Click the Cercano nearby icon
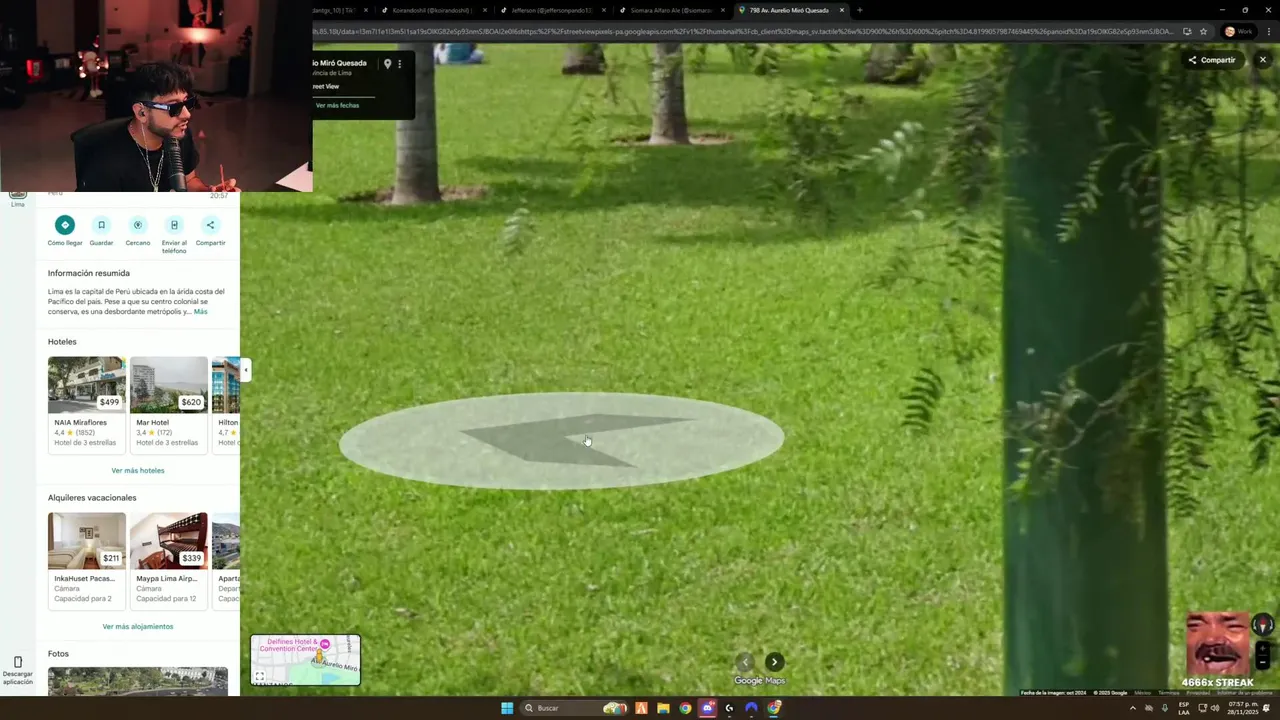 [138, 225]
